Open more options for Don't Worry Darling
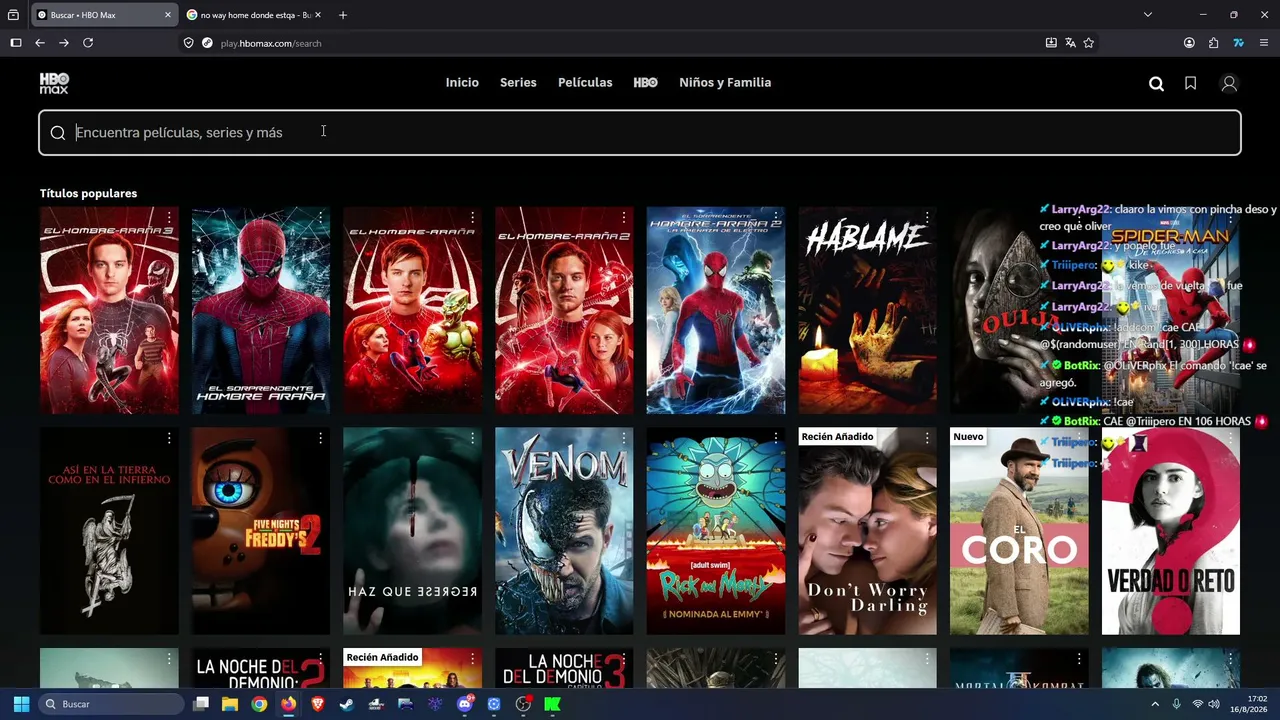 coord(927,438)
